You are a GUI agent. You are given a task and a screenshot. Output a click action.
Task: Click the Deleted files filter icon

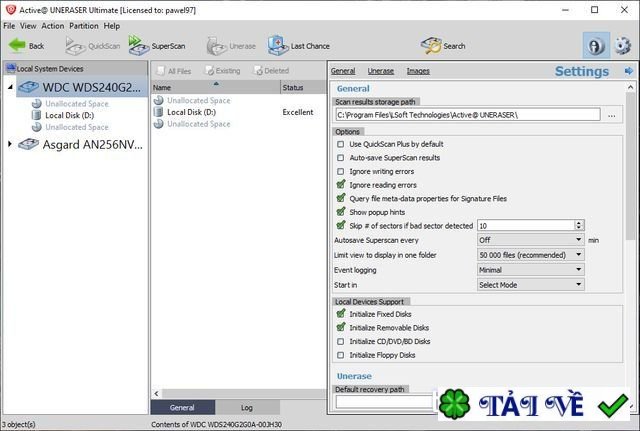258,71
